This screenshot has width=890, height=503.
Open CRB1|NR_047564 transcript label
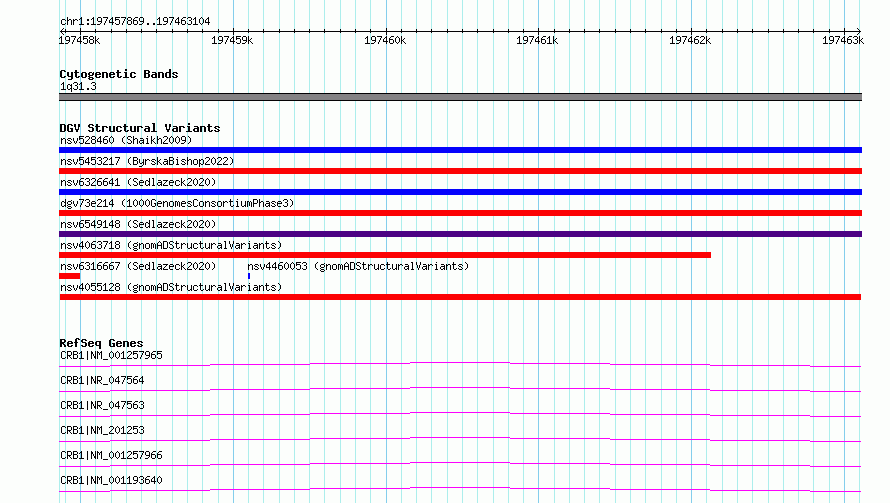click(102, 380)
